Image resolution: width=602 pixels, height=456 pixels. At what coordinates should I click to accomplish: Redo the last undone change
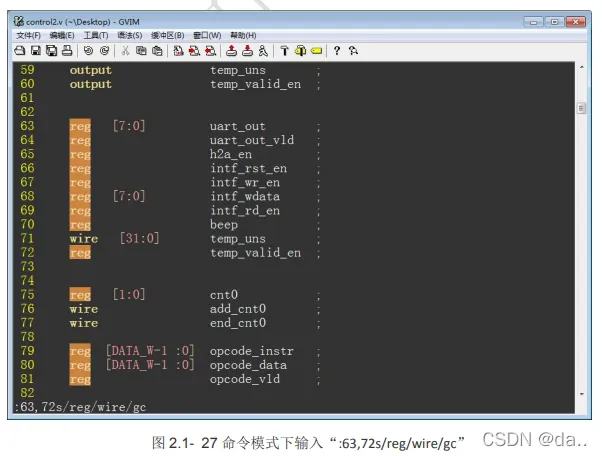(104, 51)
